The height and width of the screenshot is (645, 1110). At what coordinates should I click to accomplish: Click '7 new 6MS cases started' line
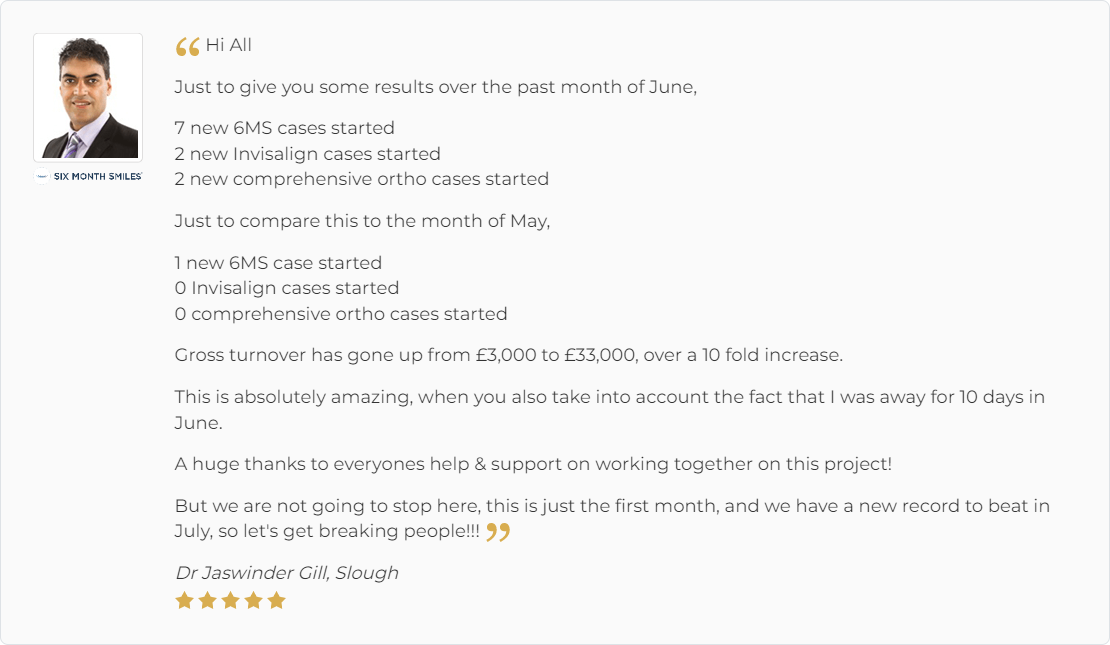point(285,128)
